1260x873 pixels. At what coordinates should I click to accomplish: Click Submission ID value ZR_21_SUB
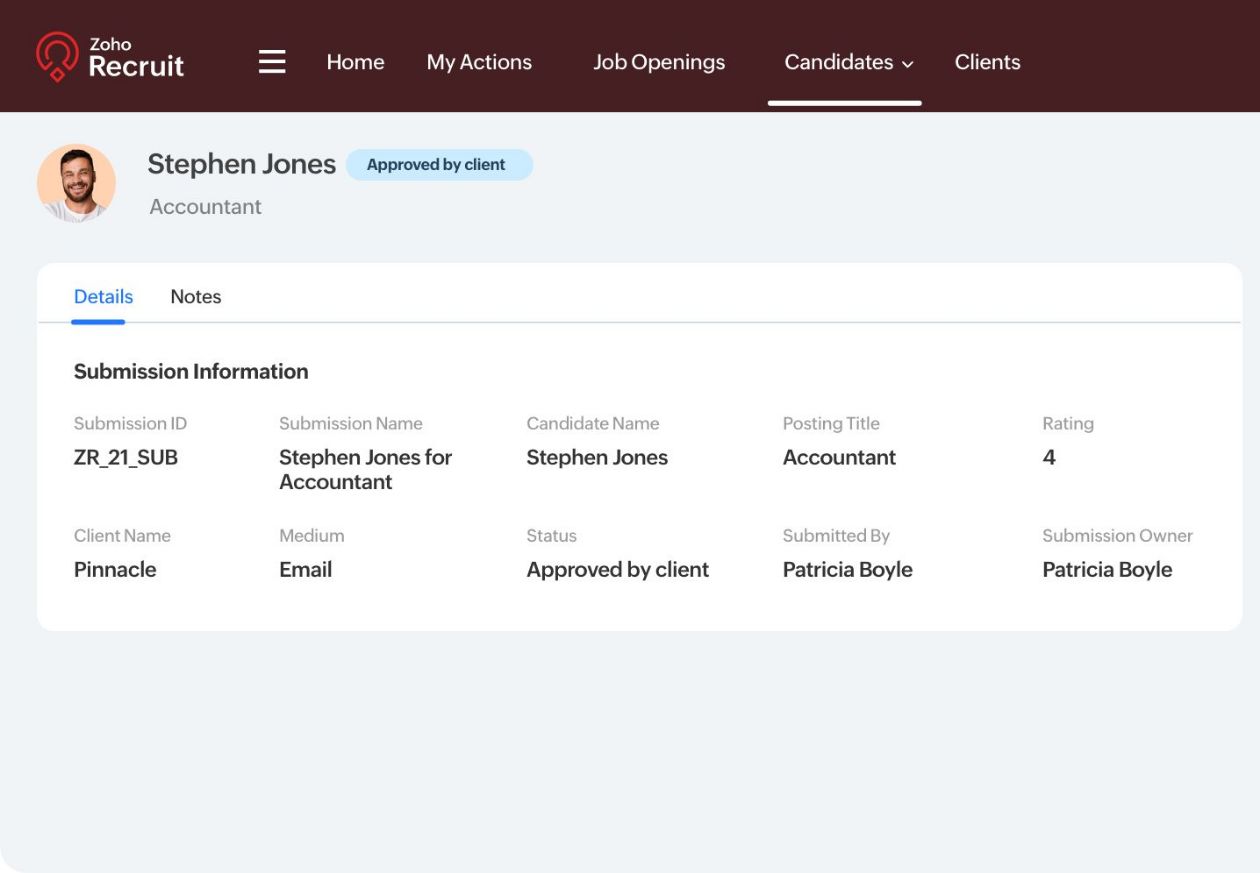[x=126, y=458]
